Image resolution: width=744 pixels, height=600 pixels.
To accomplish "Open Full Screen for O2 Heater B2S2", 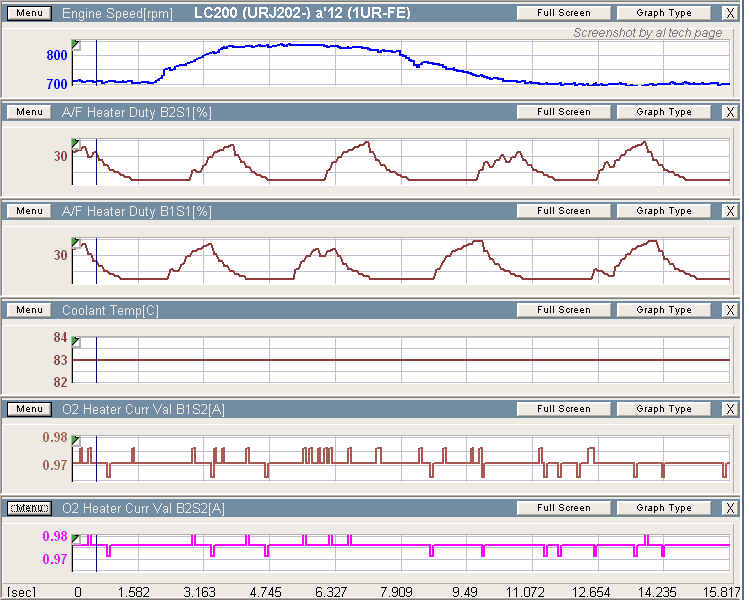I will [563, 508].
